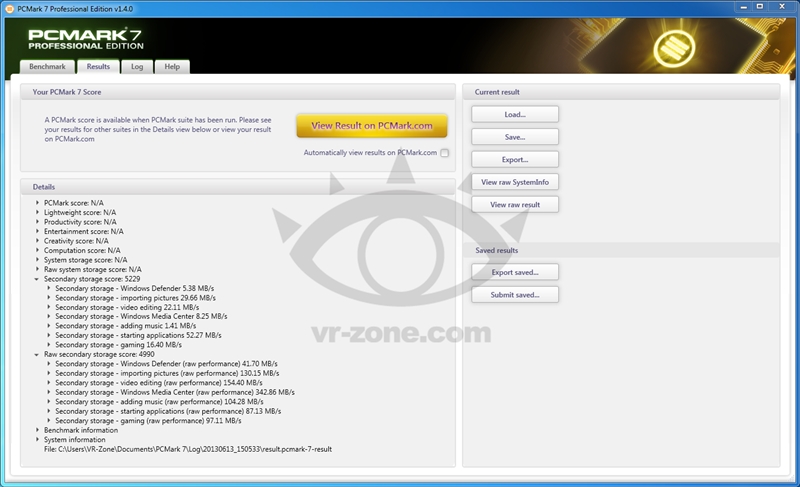
Task: Open the Help tab
Action: 172,67
